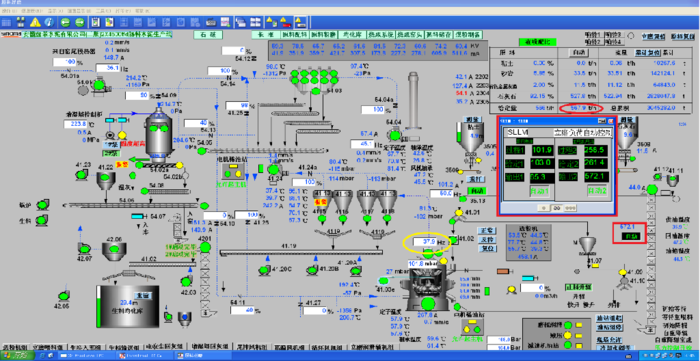Toggle the 自动1 auto mode button

pyautogui.click(x=539, y=191)
